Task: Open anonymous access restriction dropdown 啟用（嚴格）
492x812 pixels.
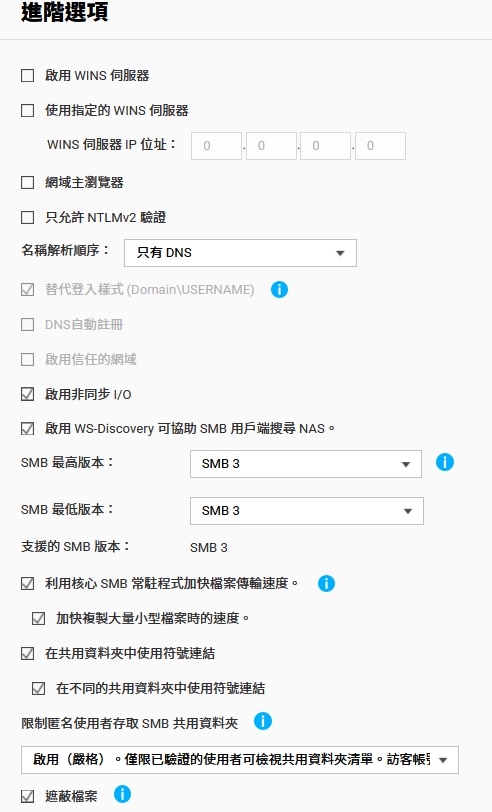Action: pyautogui.click(x=240, y=760)
